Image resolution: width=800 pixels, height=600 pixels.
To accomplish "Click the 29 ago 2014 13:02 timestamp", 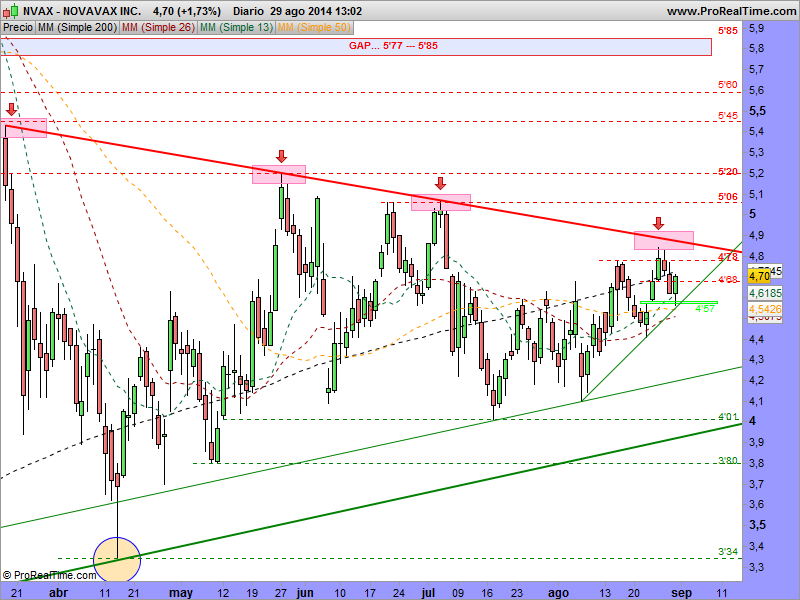I will (316, 11).
